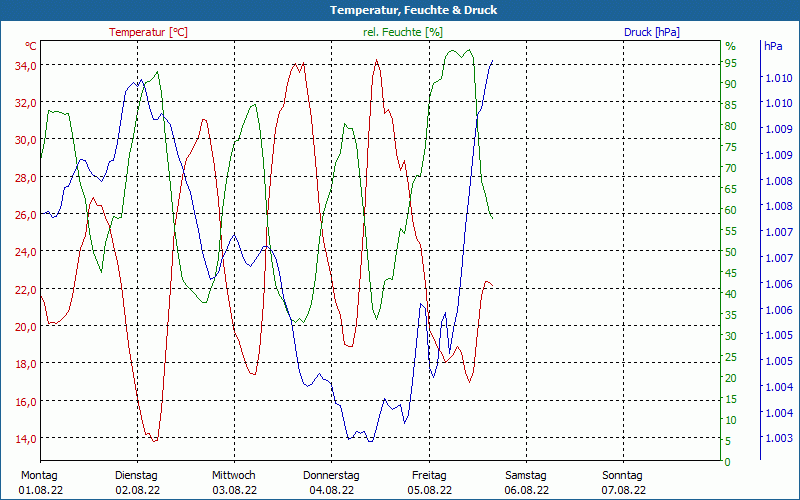Click the '16,0' temperature axis value

tap(26, 402)
